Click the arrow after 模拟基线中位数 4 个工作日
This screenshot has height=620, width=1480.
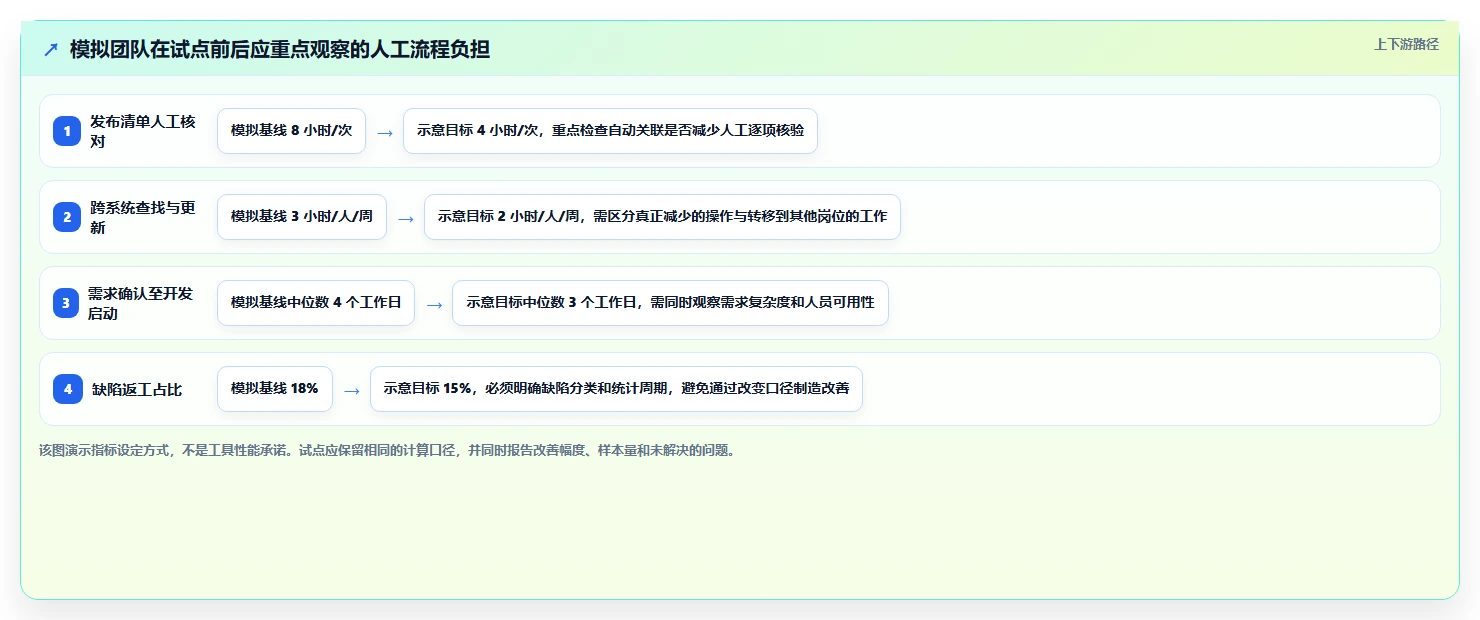[x=433, y=304]
